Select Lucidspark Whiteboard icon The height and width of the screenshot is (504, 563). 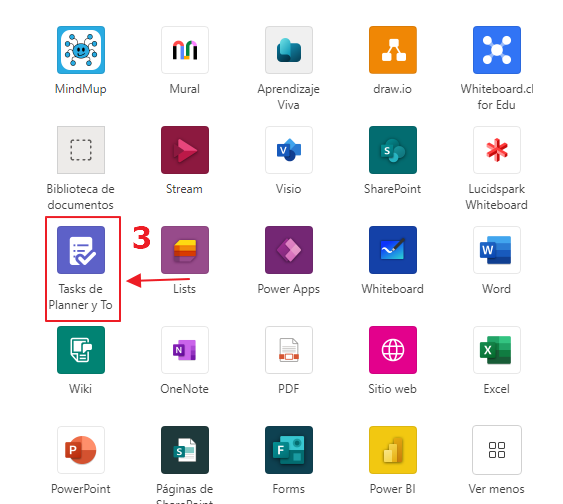497,150
